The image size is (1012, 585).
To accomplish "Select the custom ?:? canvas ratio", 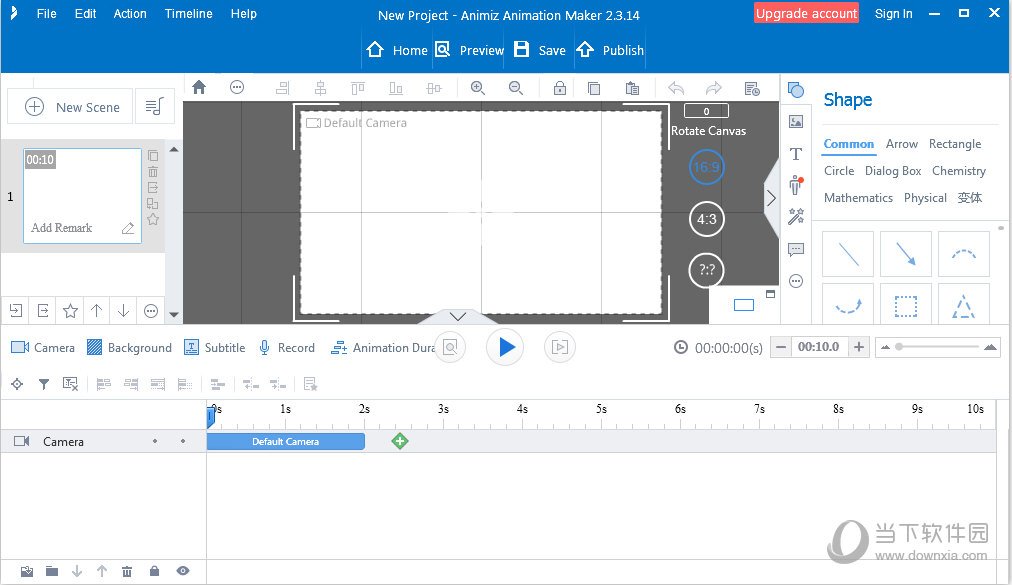I will [707, 270].
